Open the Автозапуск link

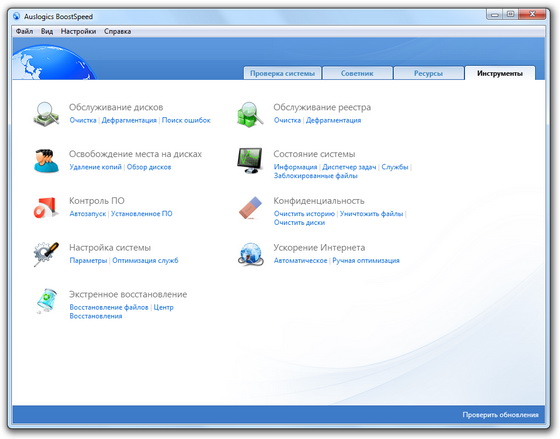[88, 214]
